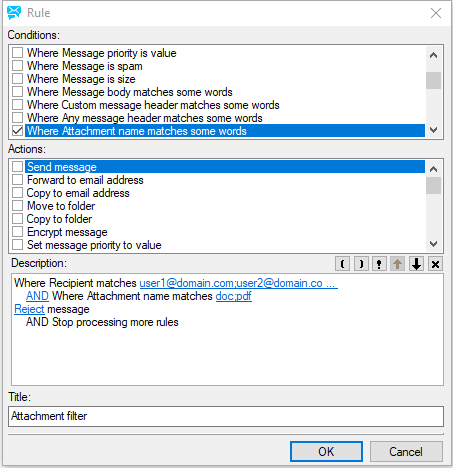The image size is (453, 468).
Task: Uncheck Where Attachment name matches some words
Action: [17, 131]
